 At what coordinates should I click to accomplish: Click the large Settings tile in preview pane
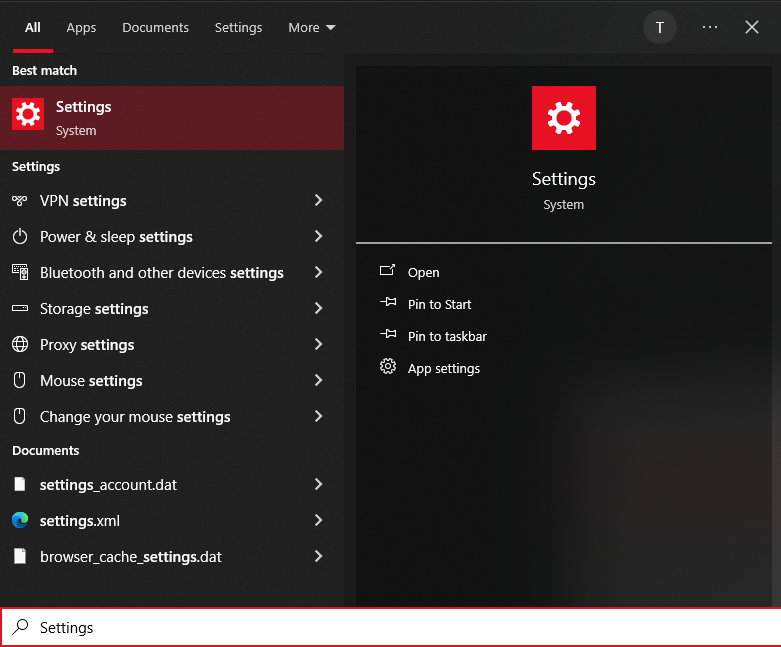click(563, 118)
